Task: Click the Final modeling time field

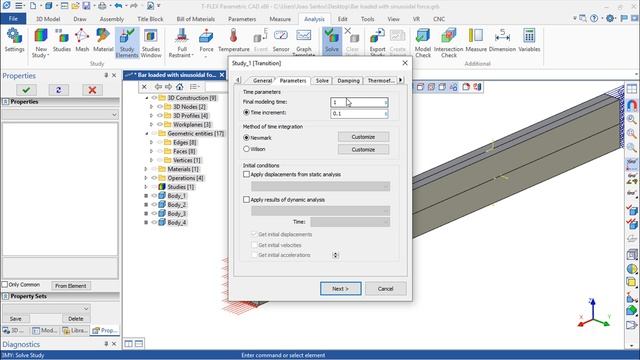Action: pyautogui.click(x=359, y=102)
